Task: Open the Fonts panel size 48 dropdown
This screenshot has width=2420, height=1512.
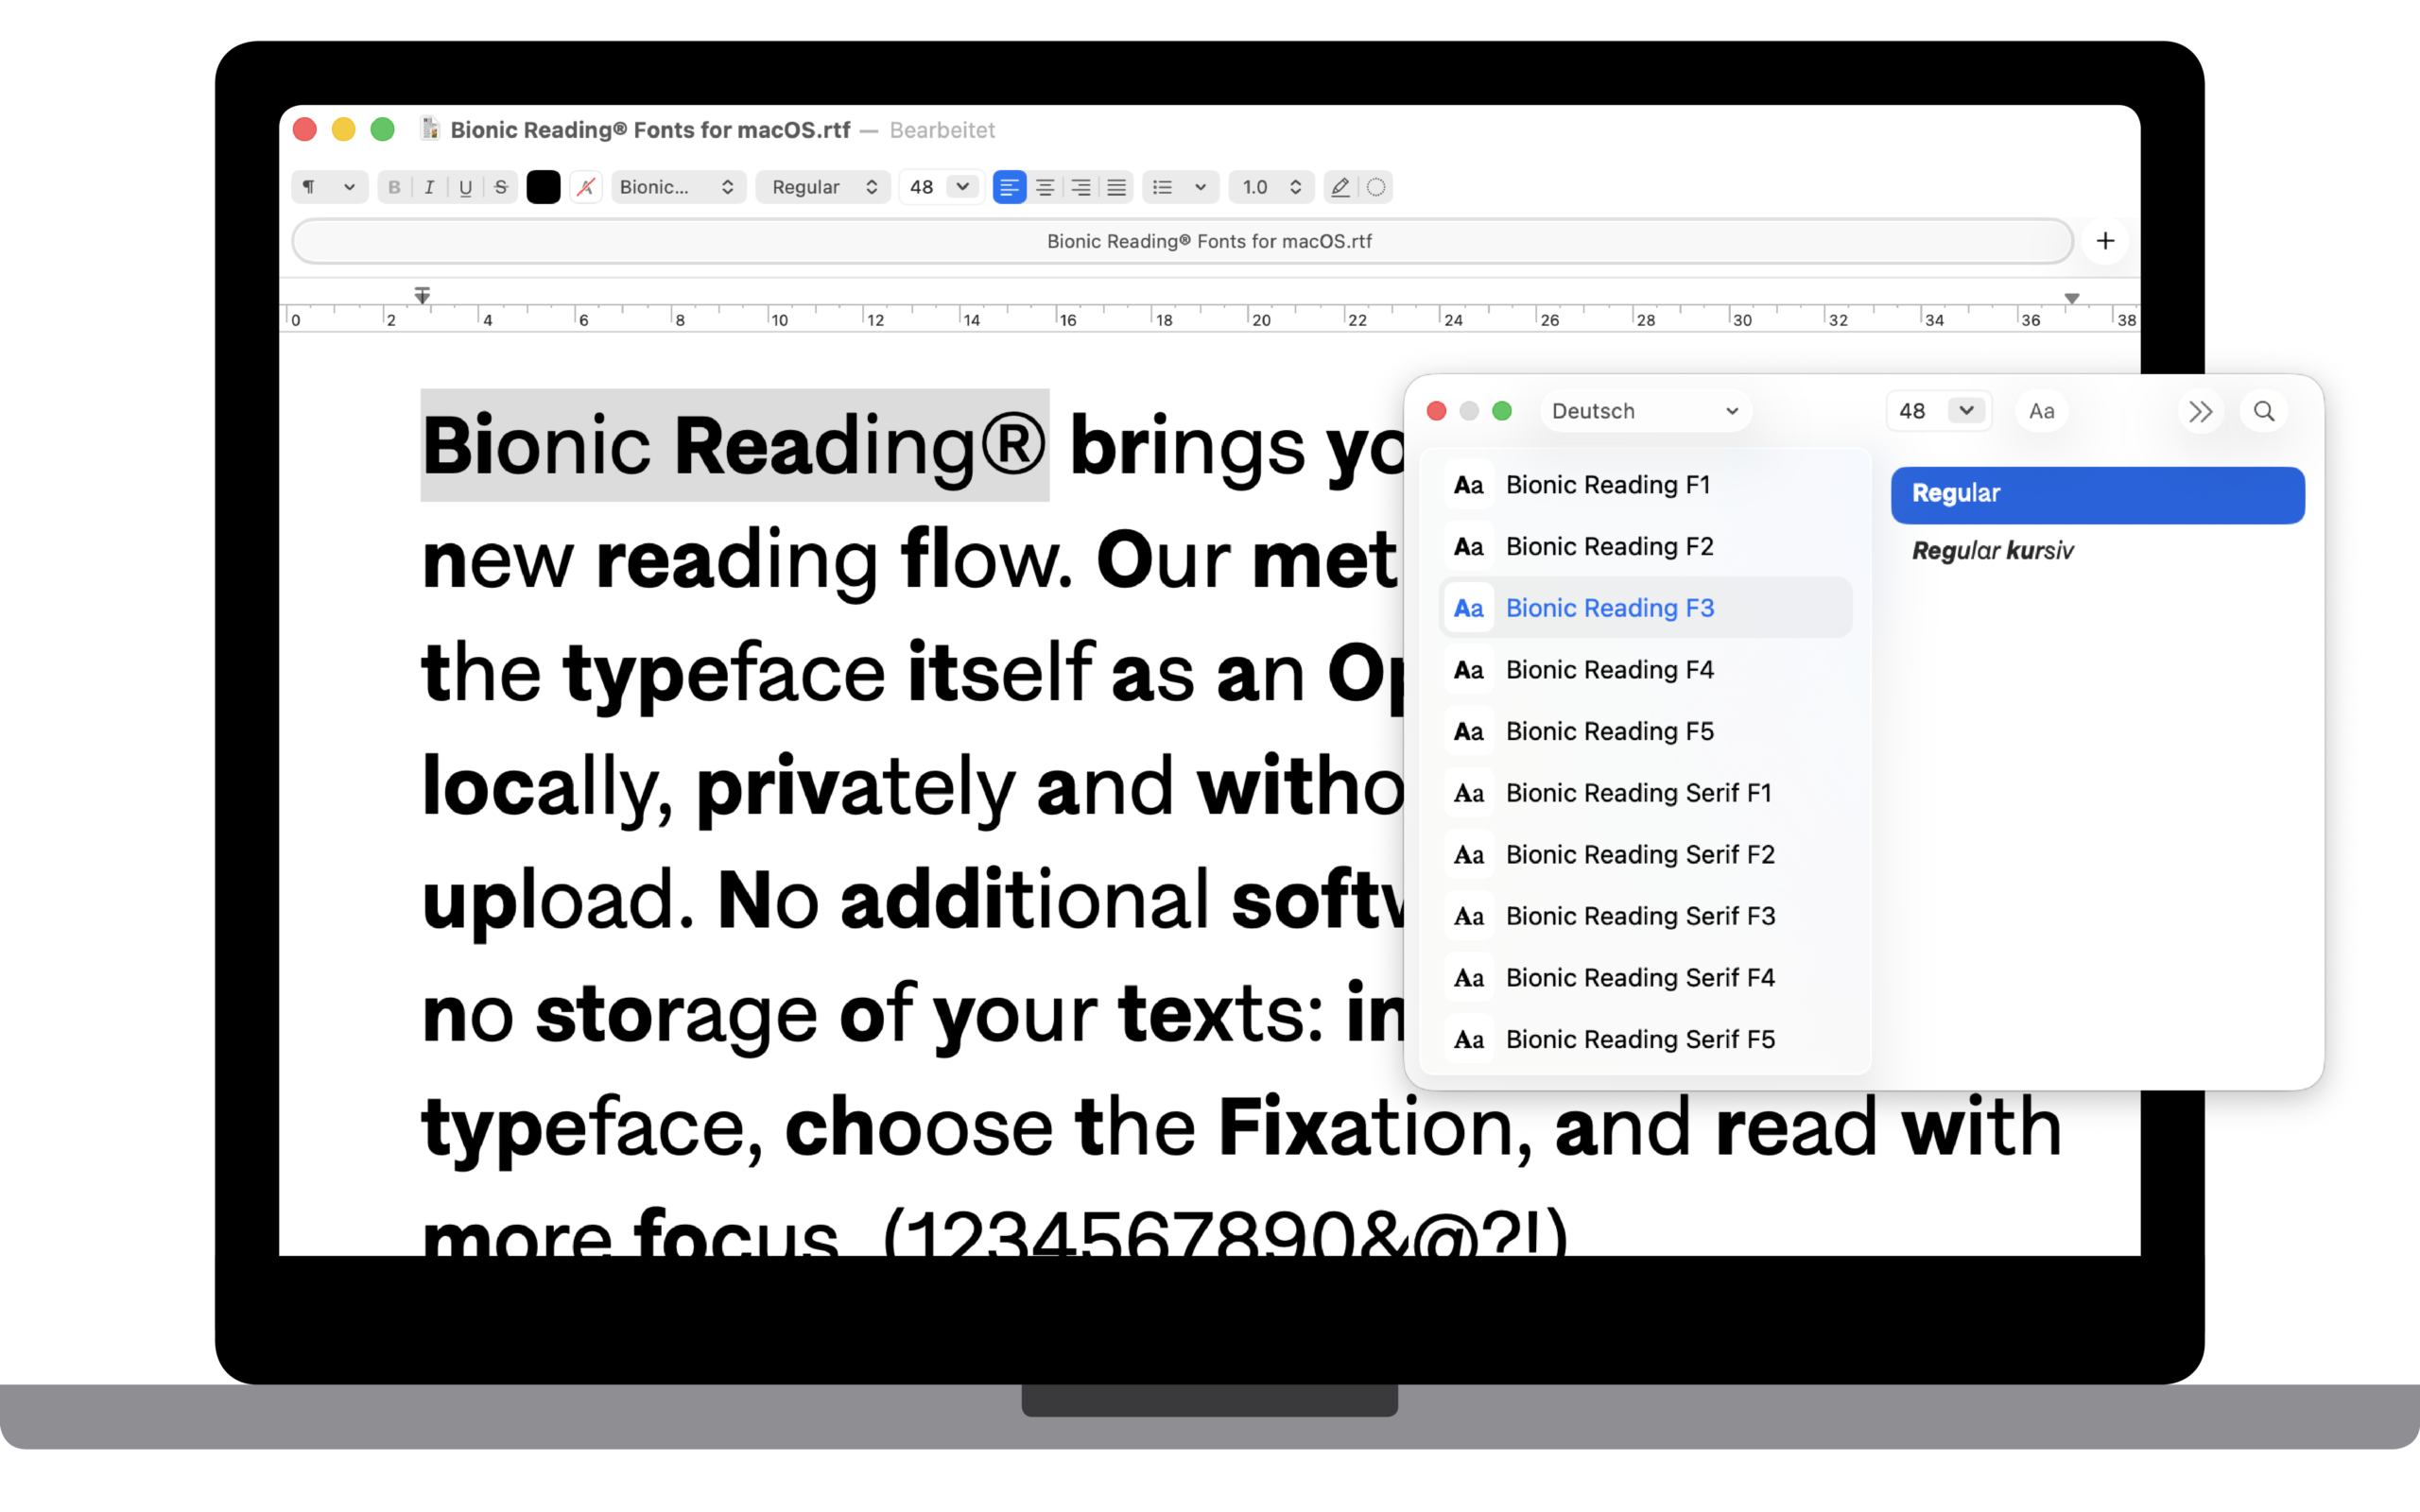Action: pyautogui.click(x=1966, y=411)
